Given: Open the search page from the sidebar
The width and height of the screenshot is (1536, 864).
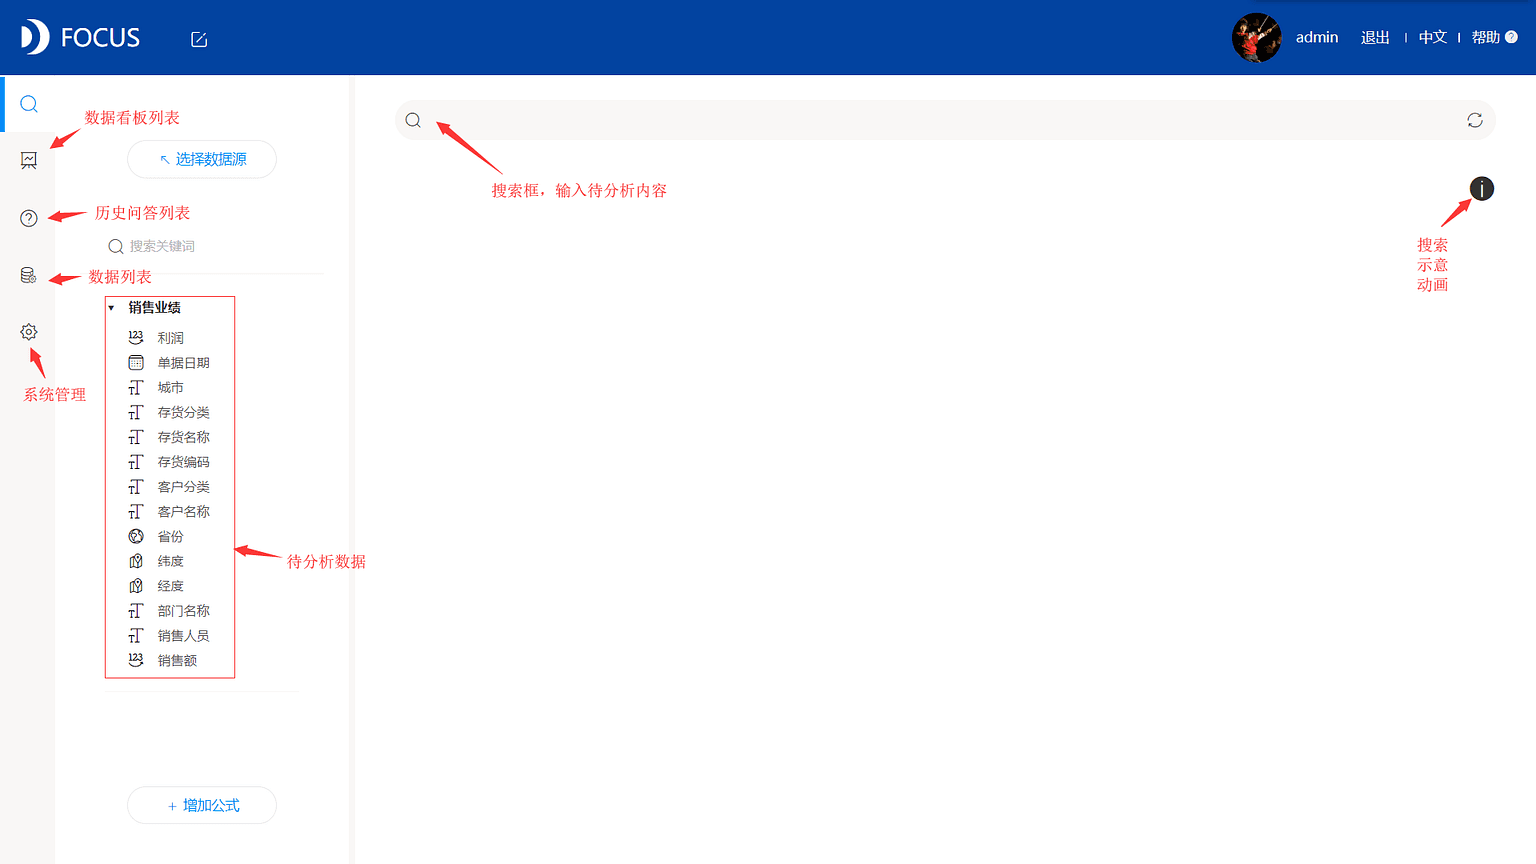Looking at the screenshot, I should tap(29, 104).
